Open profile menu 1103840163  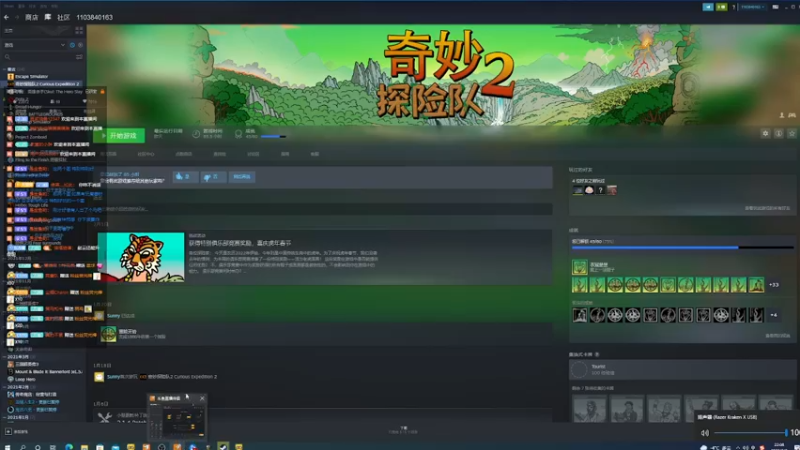[94, 17]
